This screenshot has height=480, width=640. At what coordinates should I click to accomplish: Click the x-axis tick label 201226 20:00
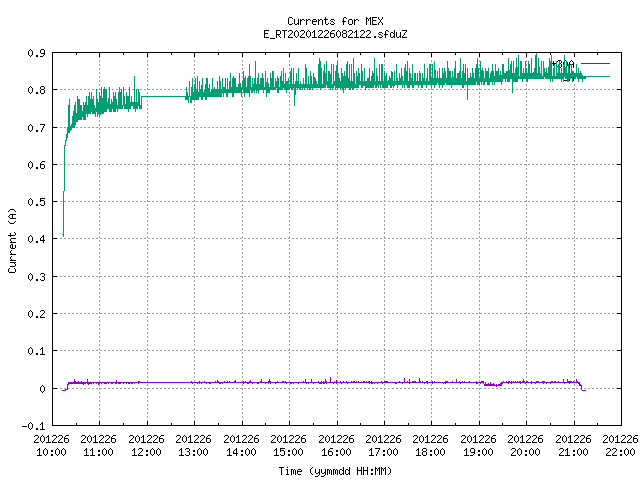(x=525, y=446)
